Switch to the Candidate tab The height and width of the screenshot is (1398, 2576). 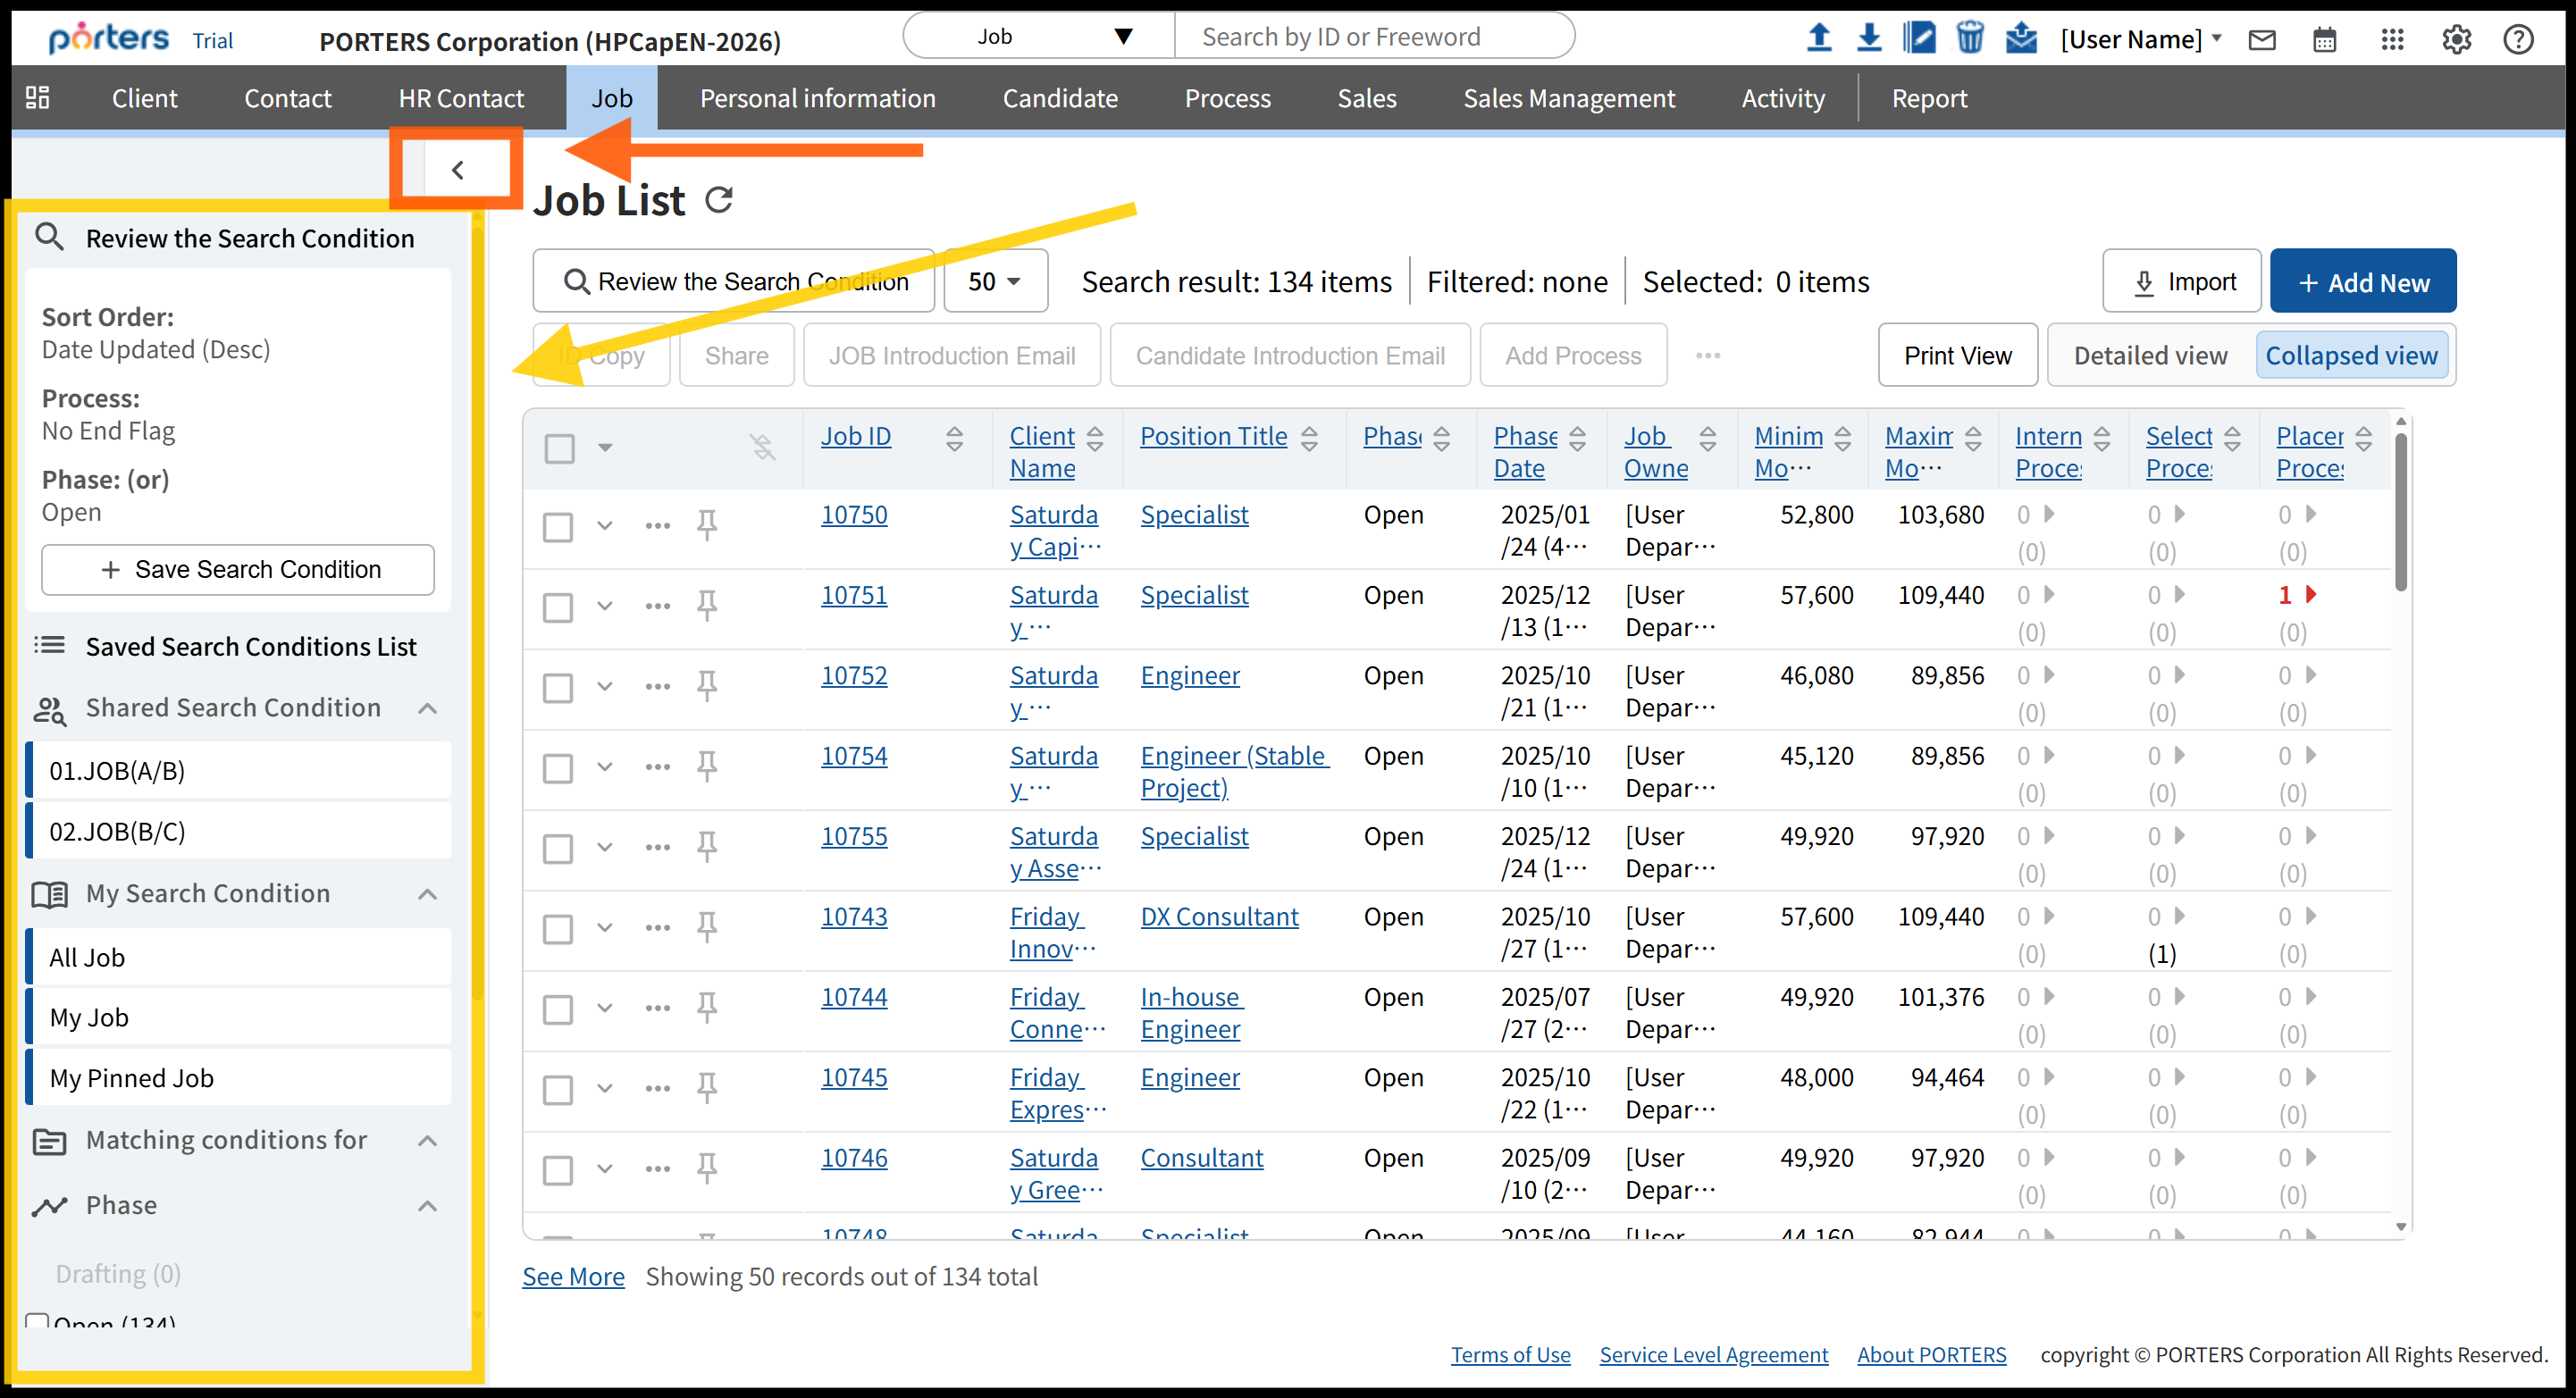point(1059,98)
